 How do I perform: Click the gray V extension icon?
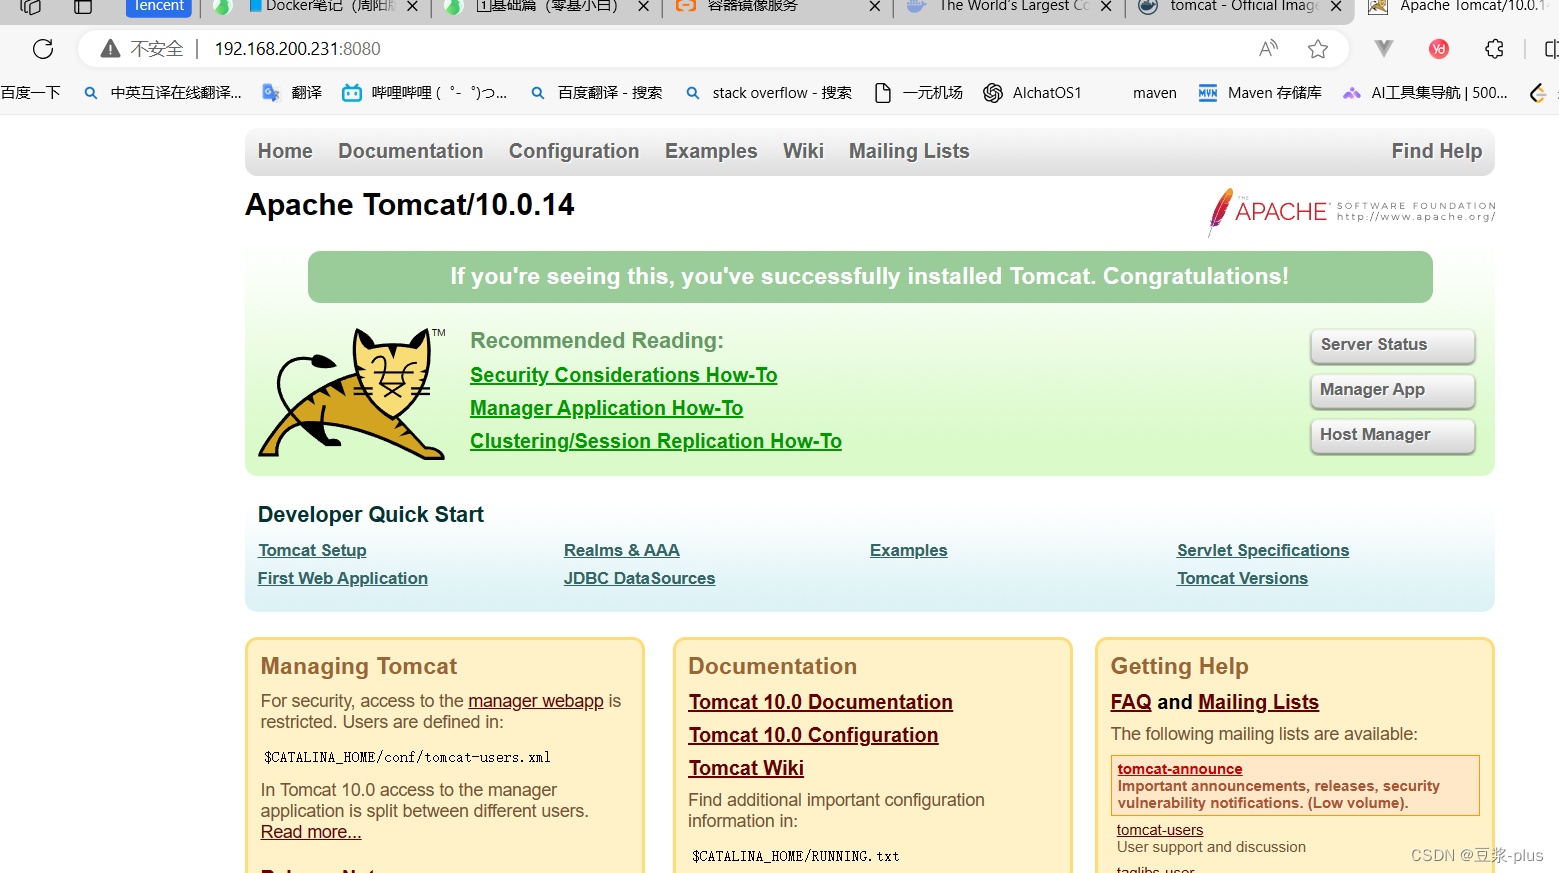(1384, 48)
